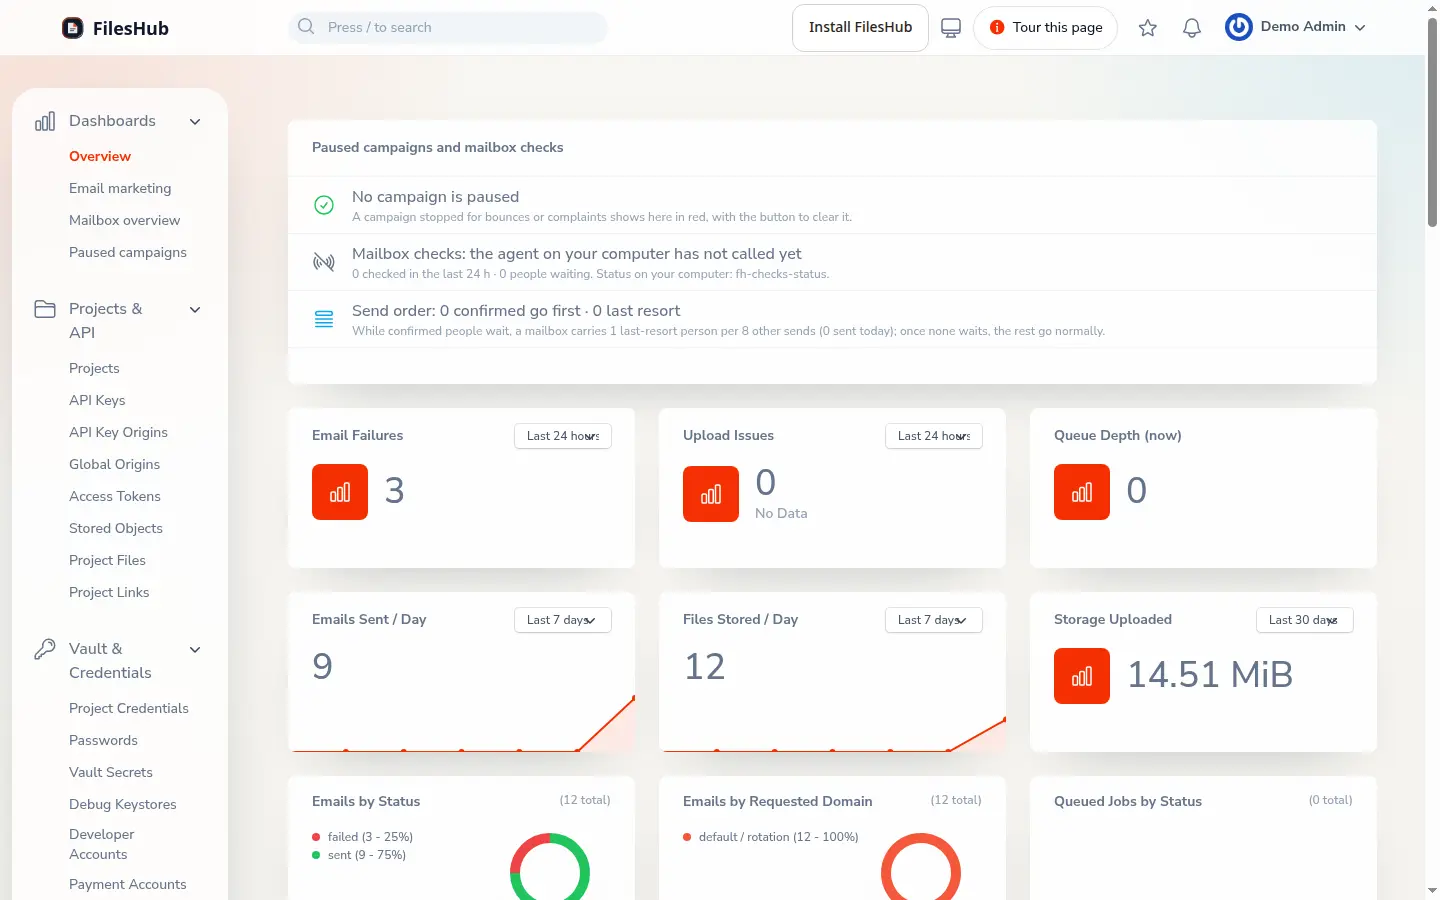
Task: Expand the Demo Admin user menu chevron
Action: tap(1360, 28)
